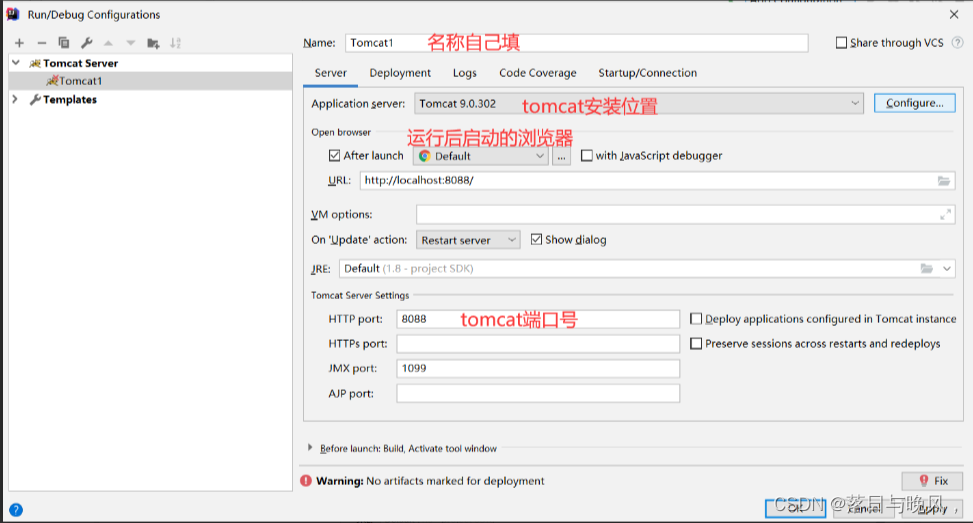This screenshot has width=973, height=523.
Task: Add a new configuration with plus icon
Action: click(19, 43)
